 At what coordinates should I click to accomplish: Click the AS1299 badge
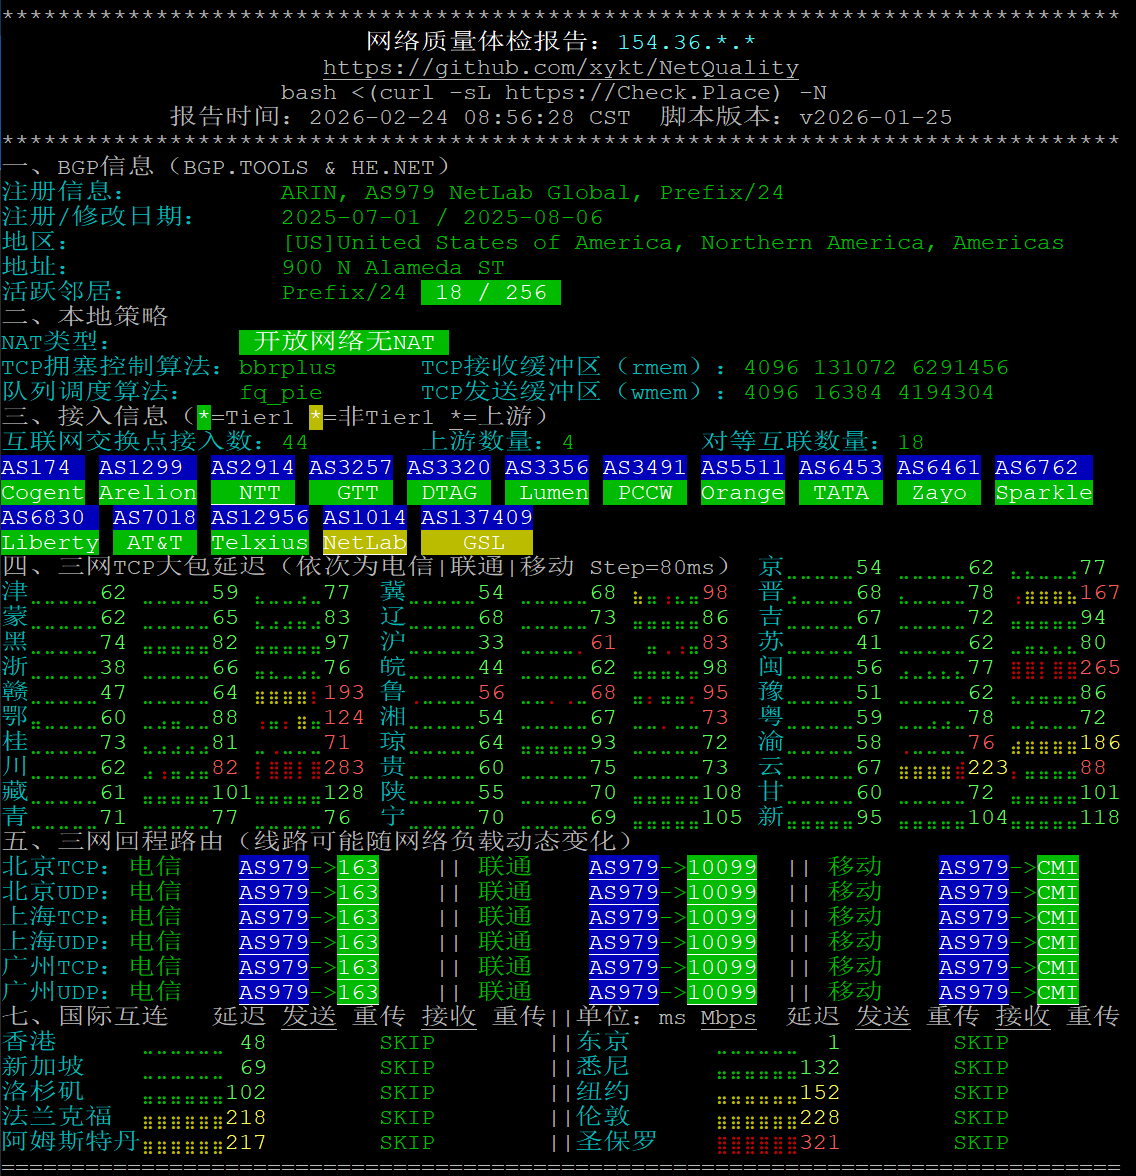click(141, 468)
